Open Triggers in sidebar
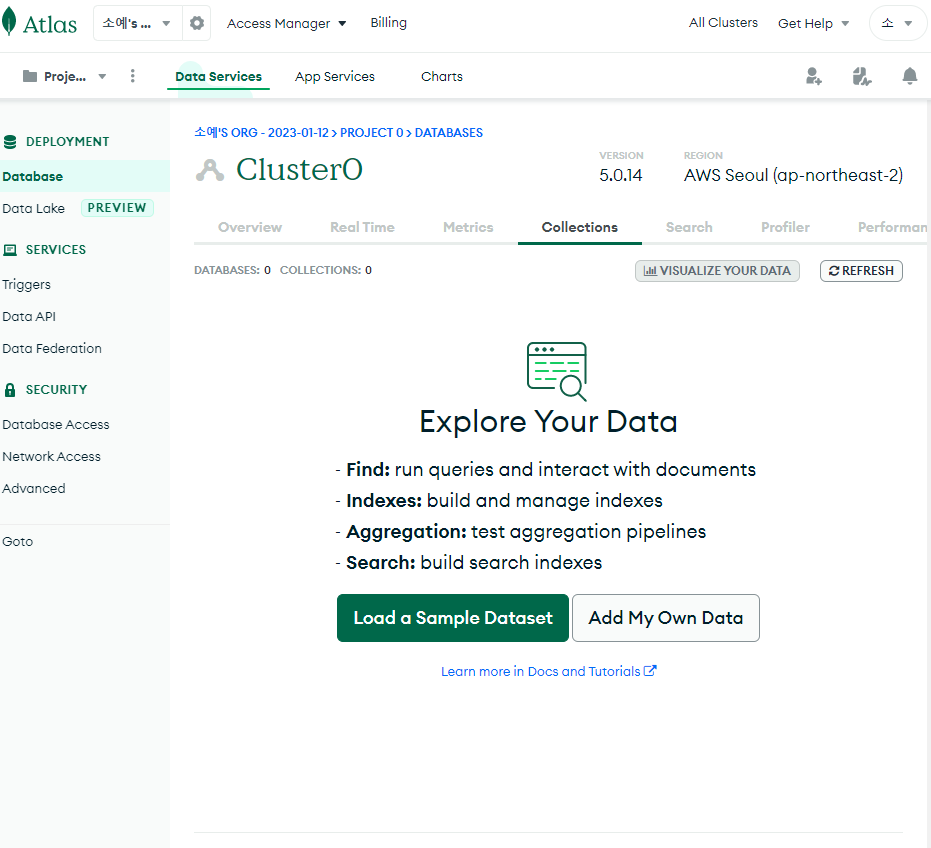The width and height of the screenshot is (931, 848). pyautogui.click(x=27, y=284)
